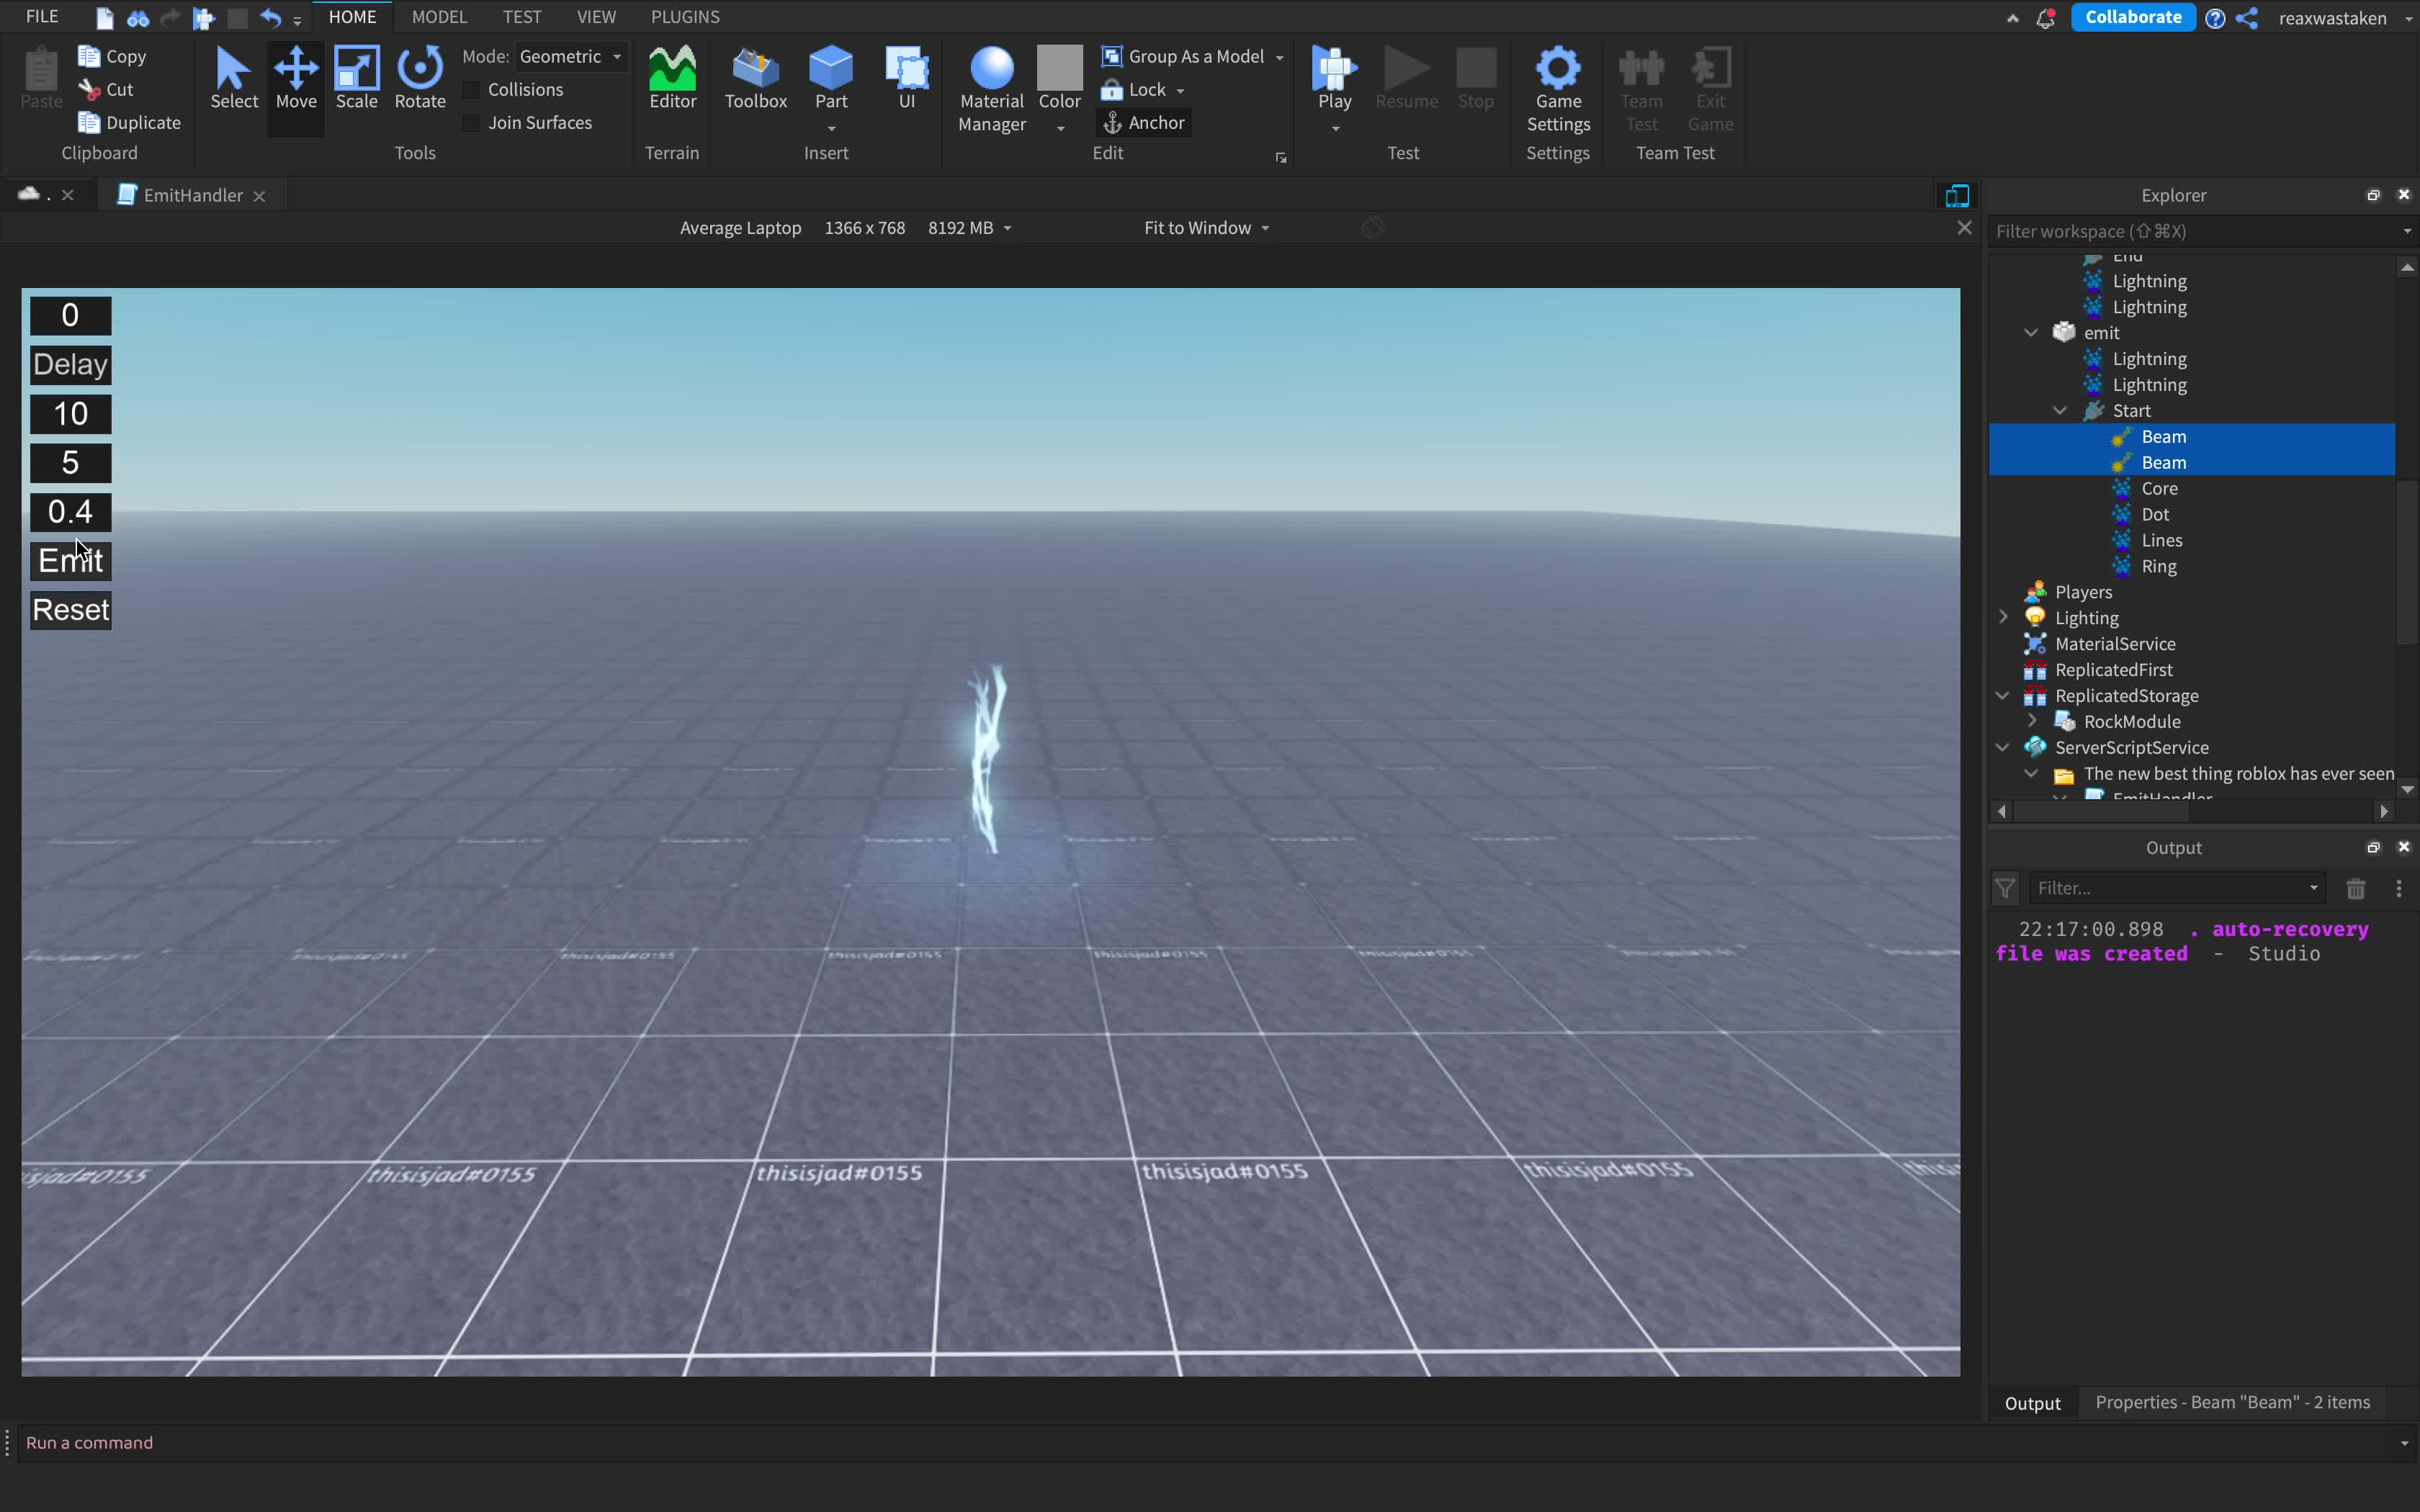Enable the Collisions checkbox

(470, 89)
